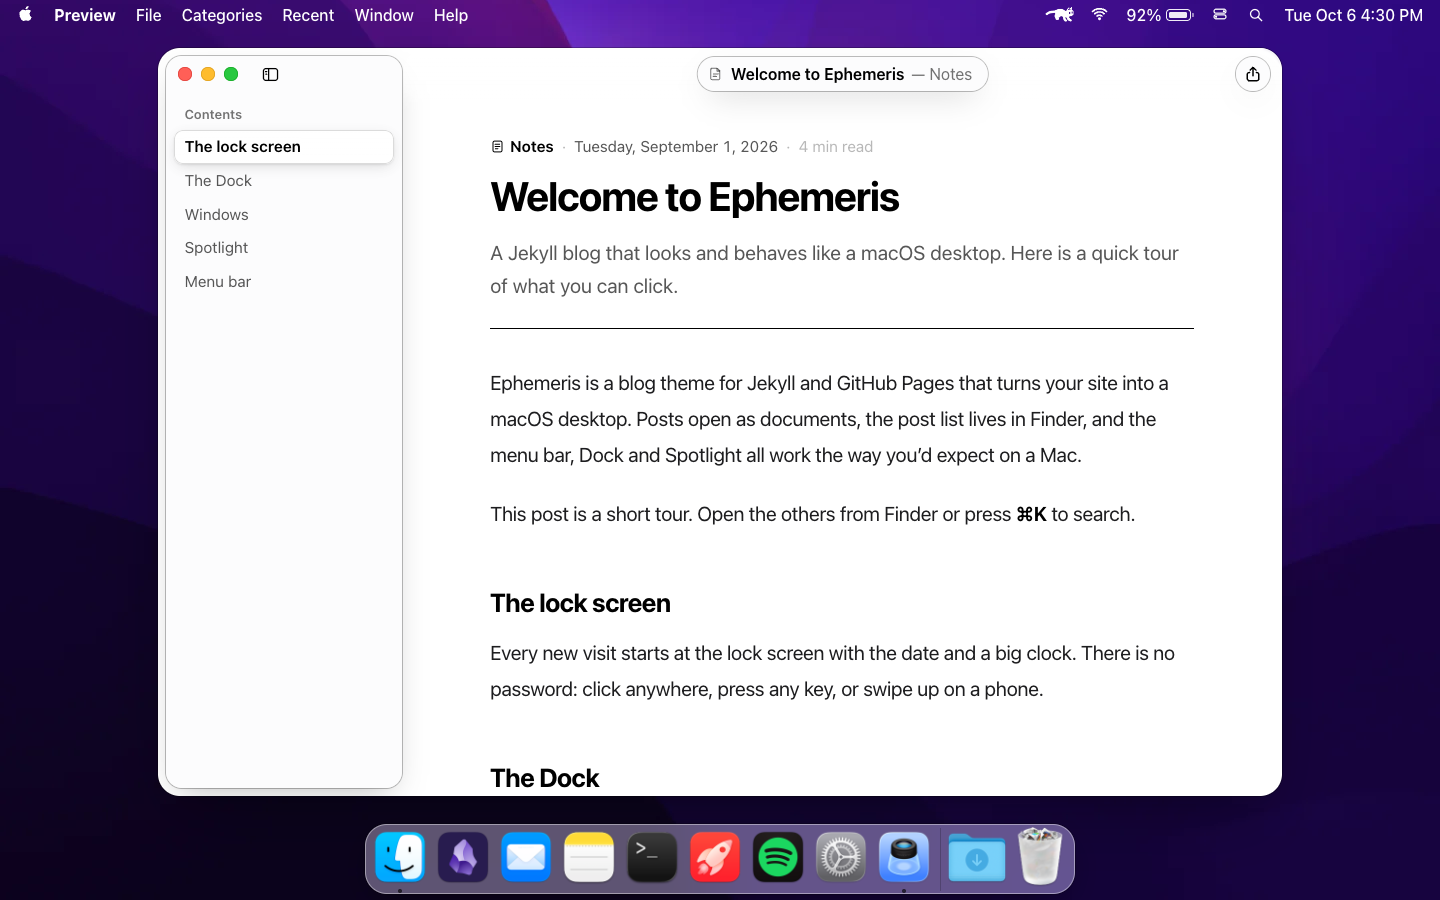Open the File menu

point(149,15)
